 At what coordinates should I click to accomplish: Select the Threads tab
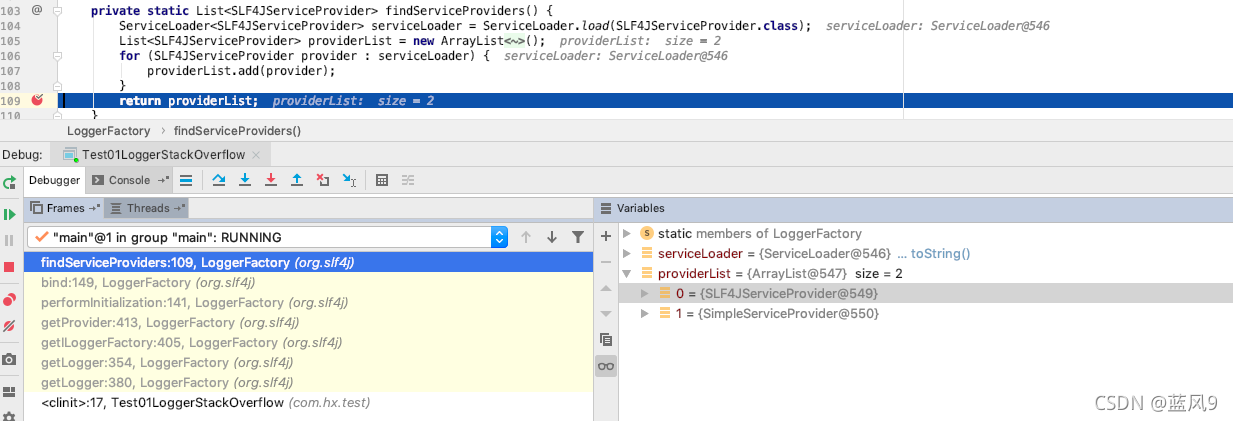point(147,208)
